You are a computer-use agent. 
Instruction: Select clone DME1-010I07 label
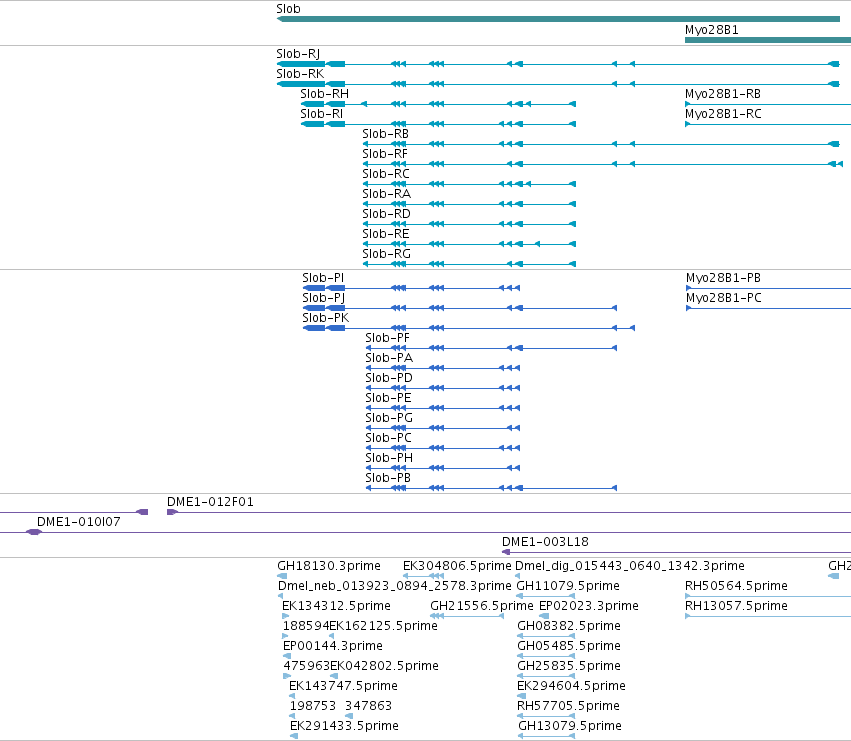78,522
